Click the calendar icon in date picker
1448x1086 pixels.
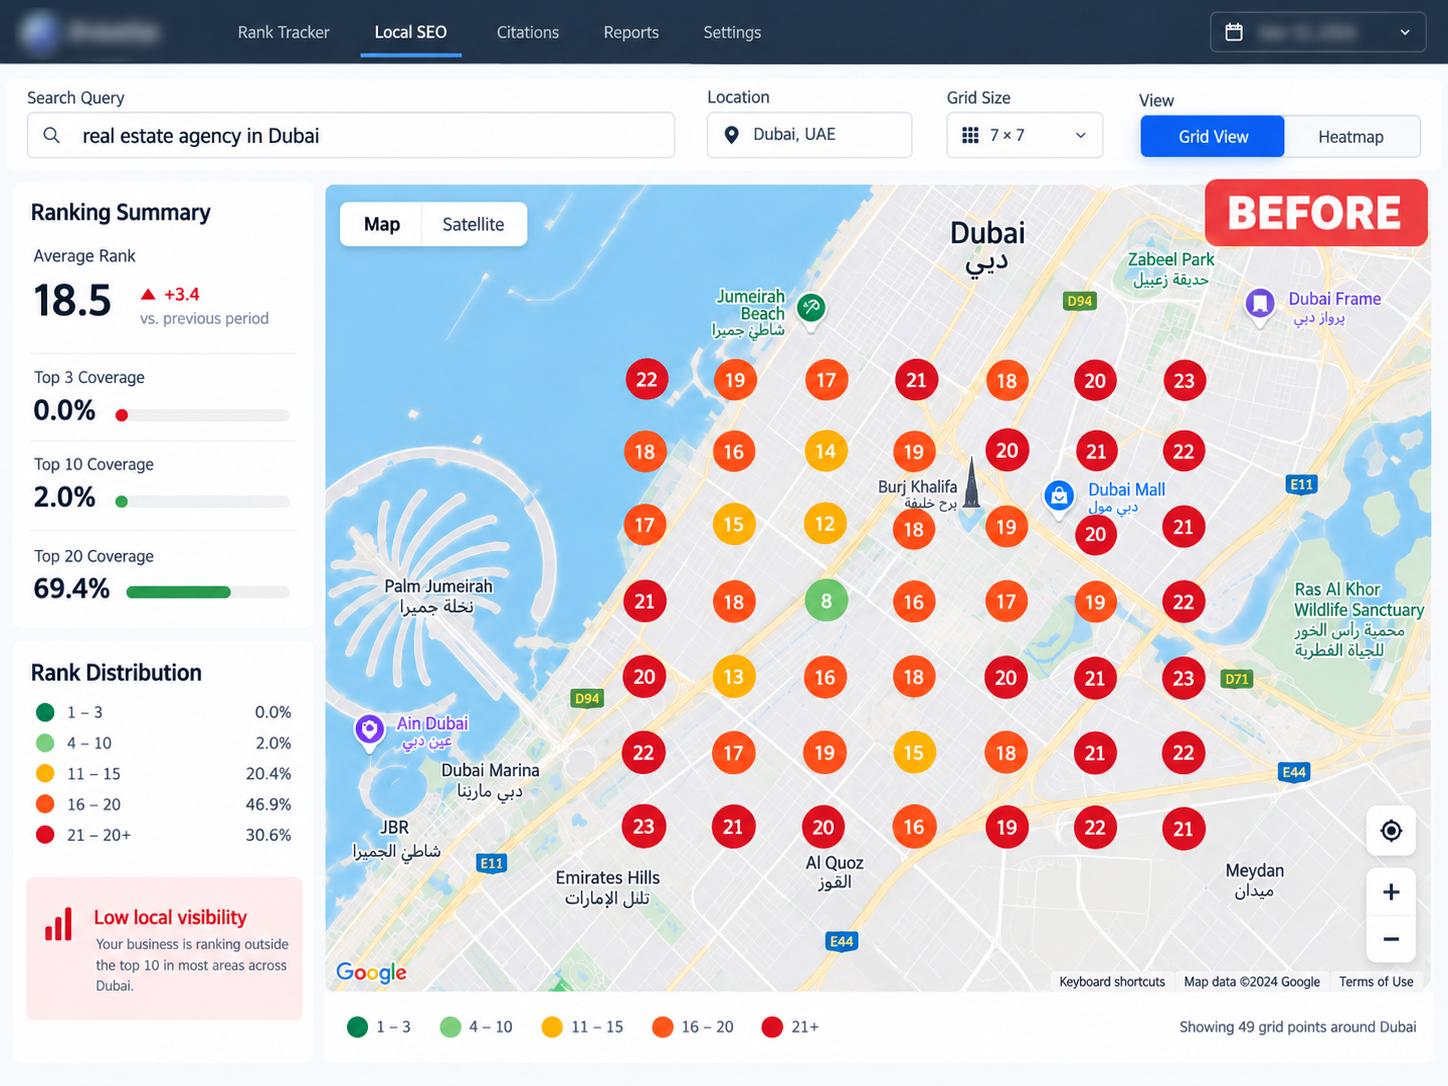tap(1234, 32)
